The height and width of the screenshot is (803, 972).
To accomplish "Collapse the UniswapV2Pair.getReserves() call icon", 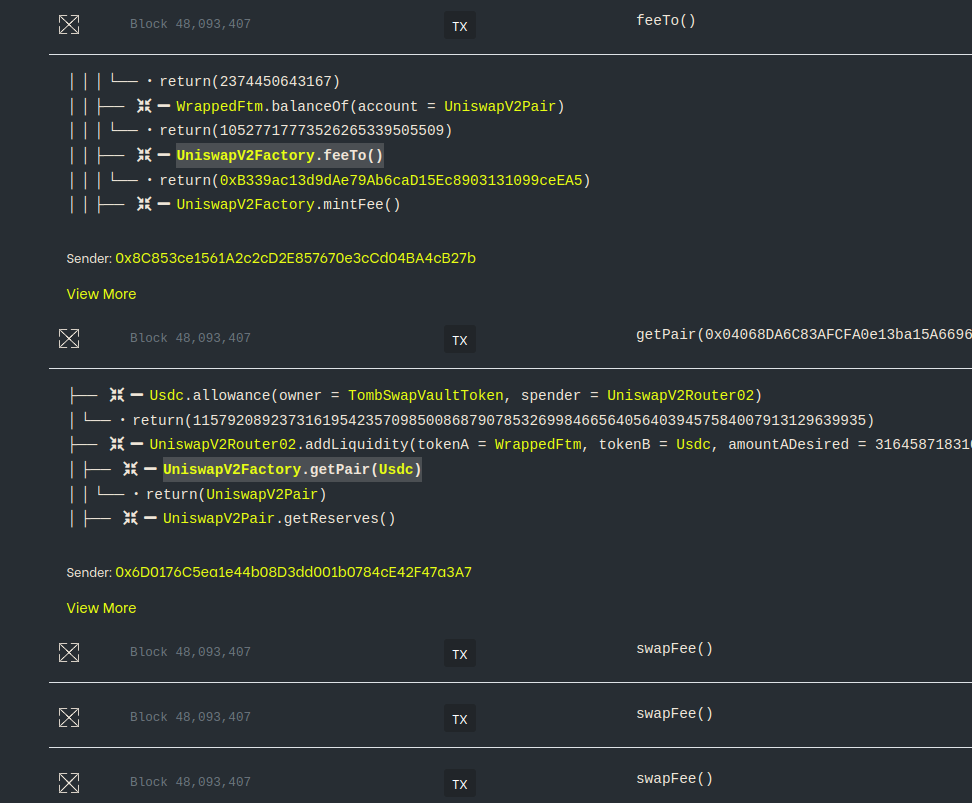I will [x=130, y=518].
